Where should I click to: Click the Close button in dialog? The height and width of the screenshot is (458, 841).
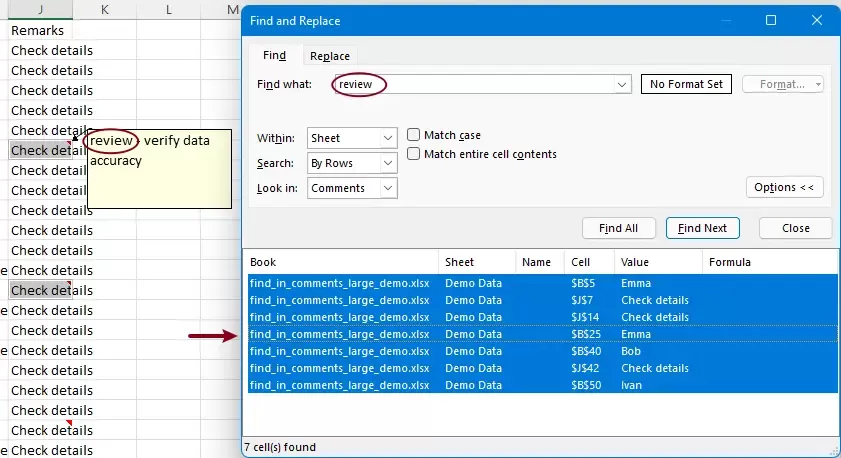[795, 228]
